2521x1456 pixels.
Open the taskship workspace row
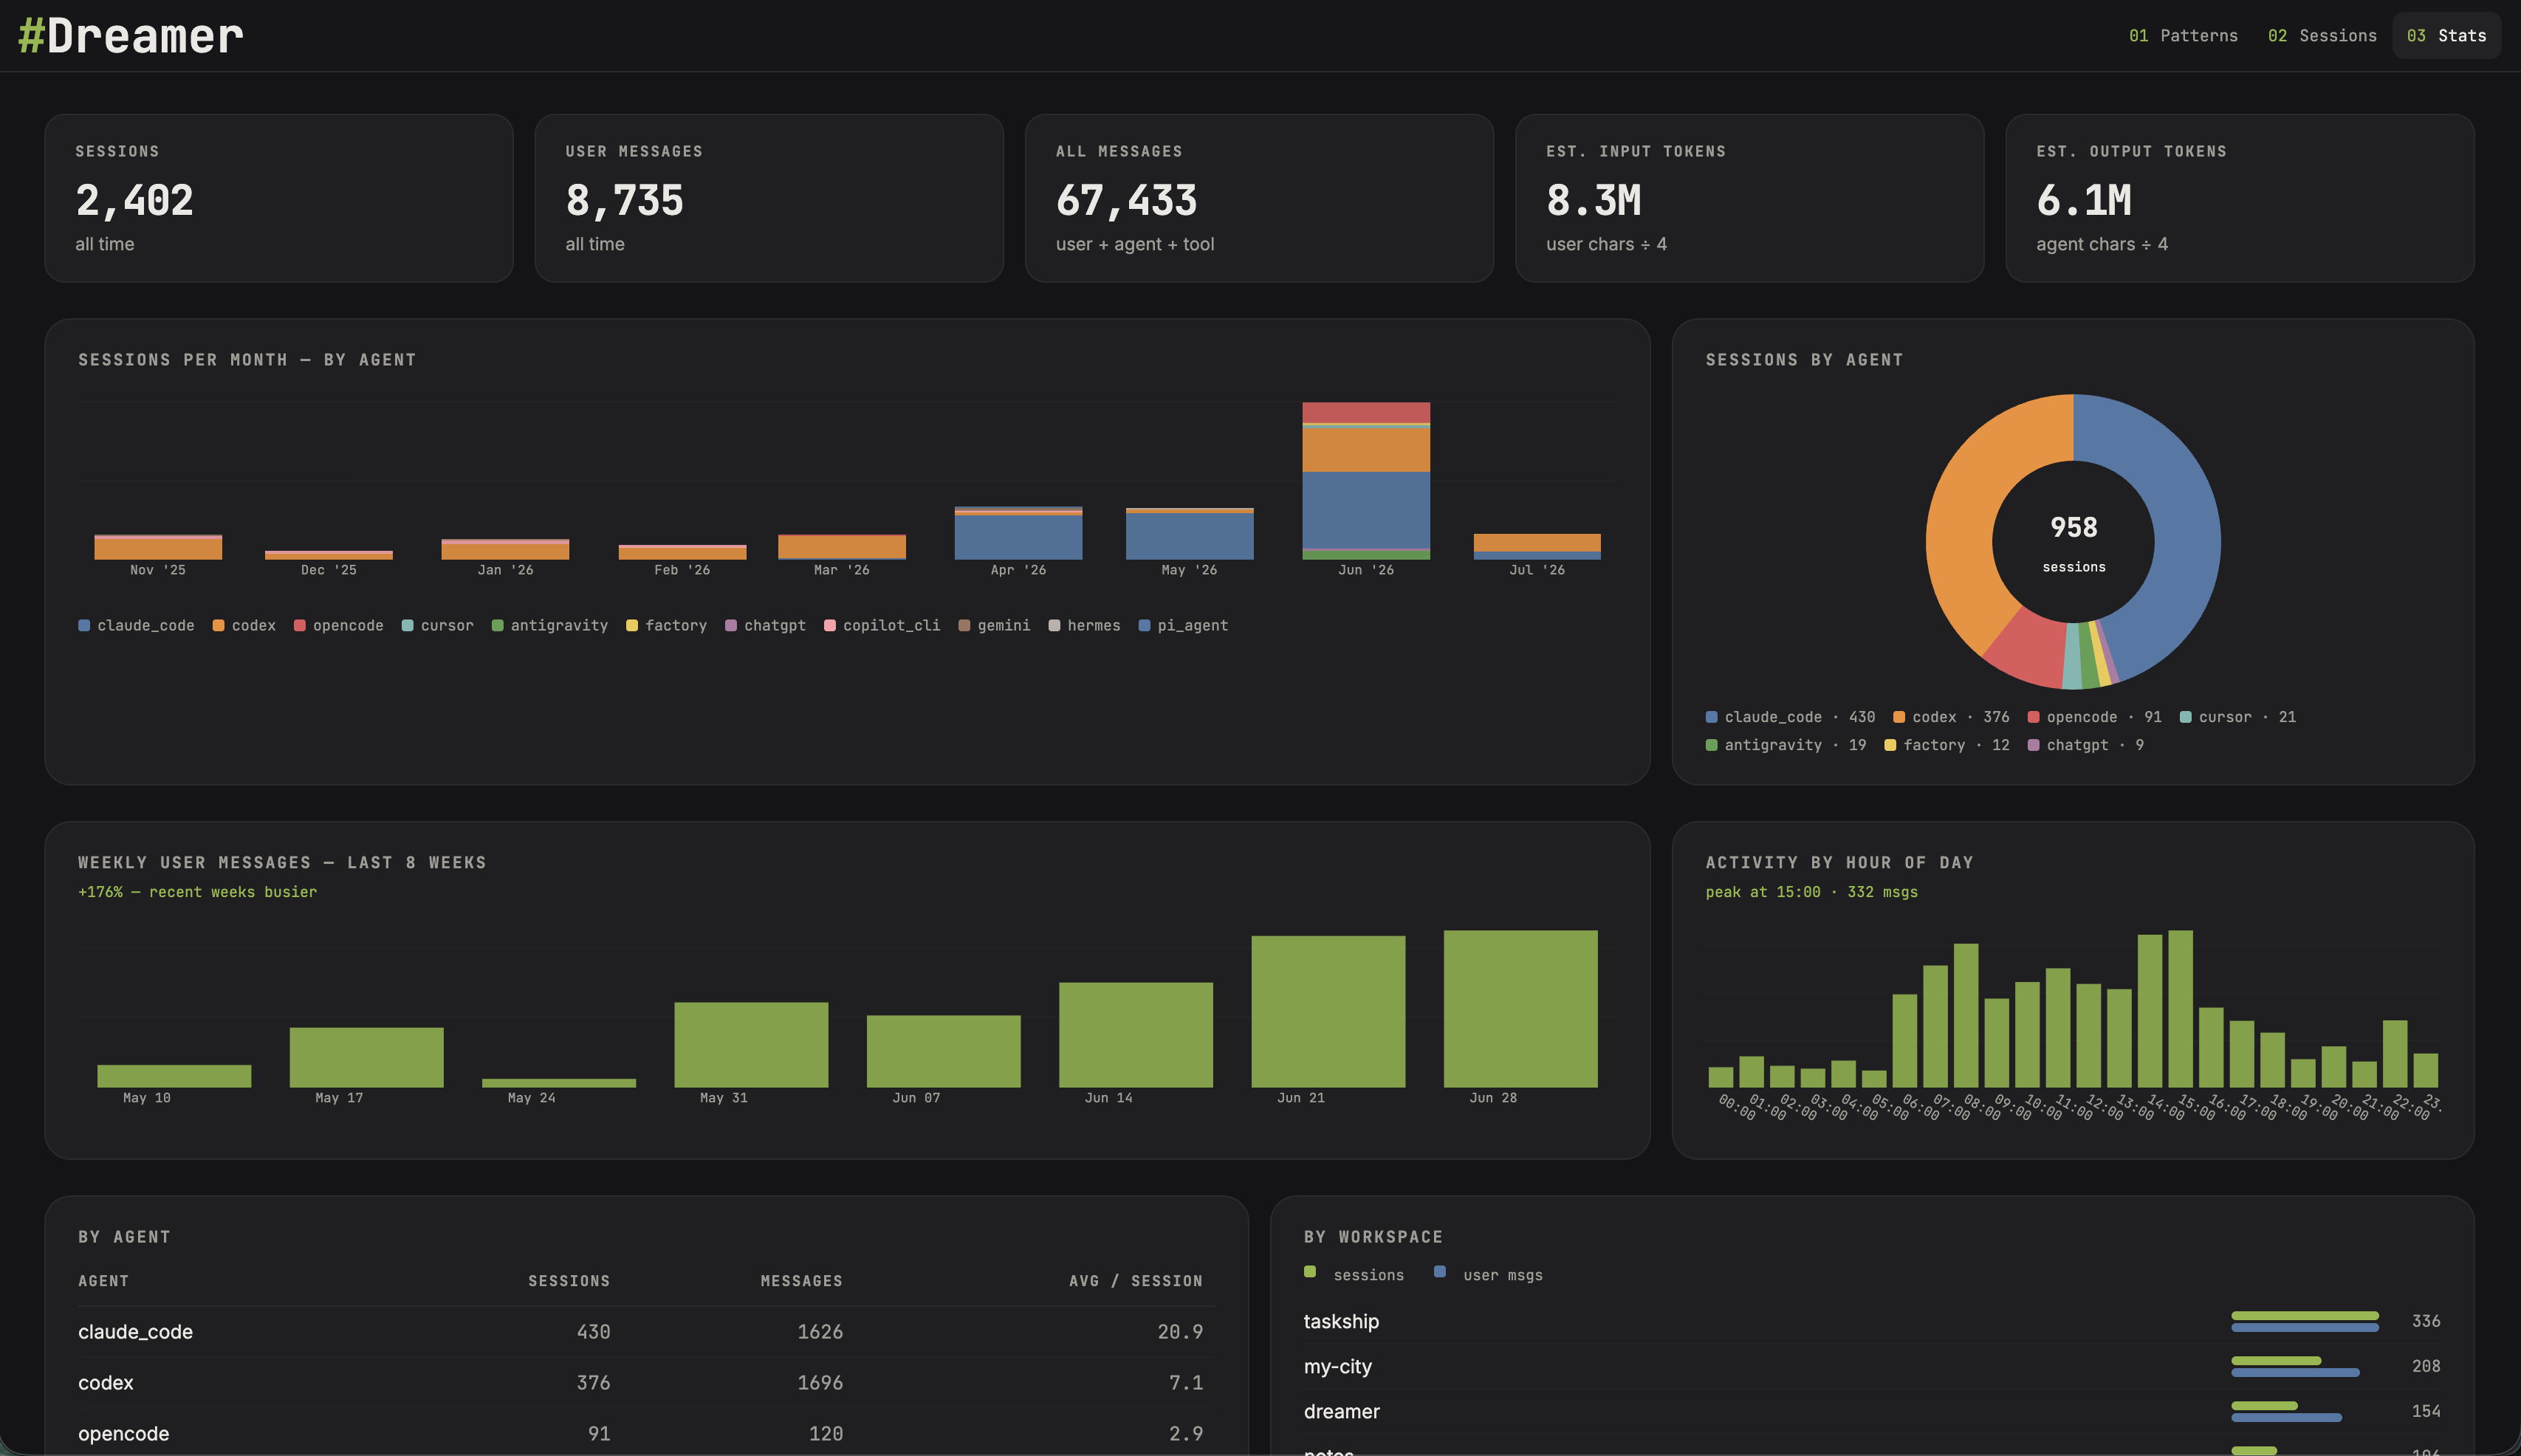[1872, 1321]
